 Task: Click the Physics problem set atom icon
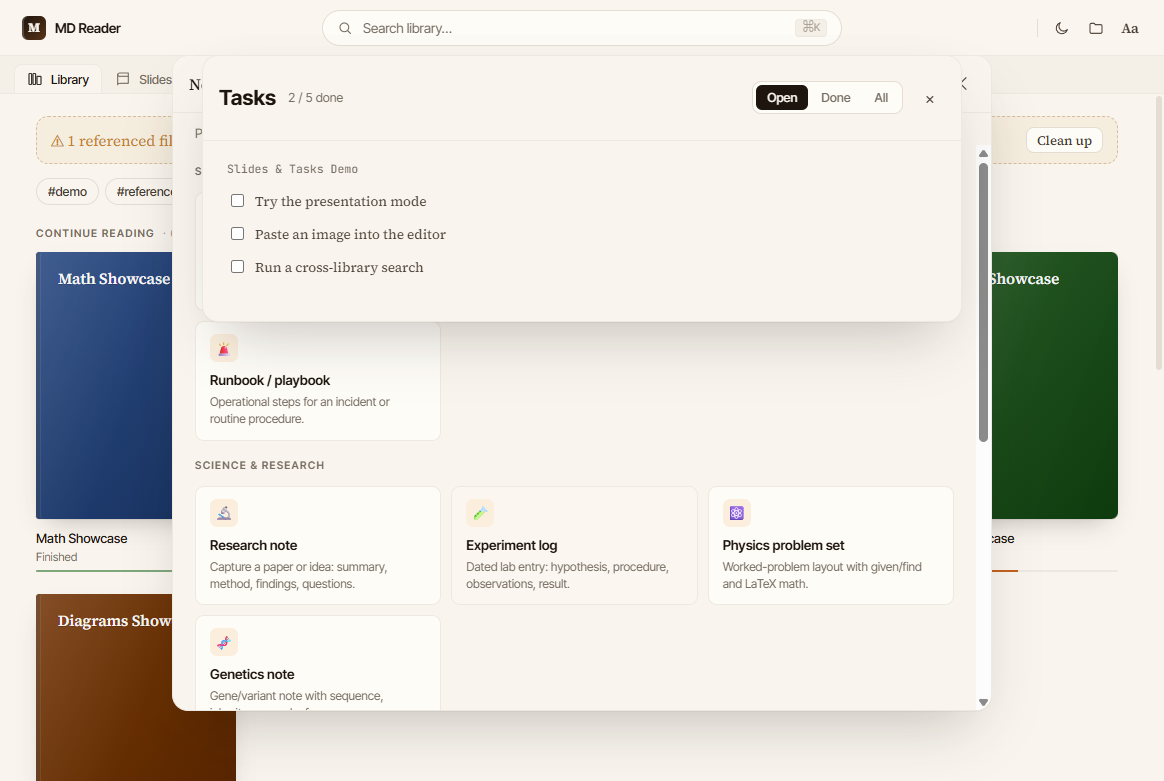tap(736, 513)
